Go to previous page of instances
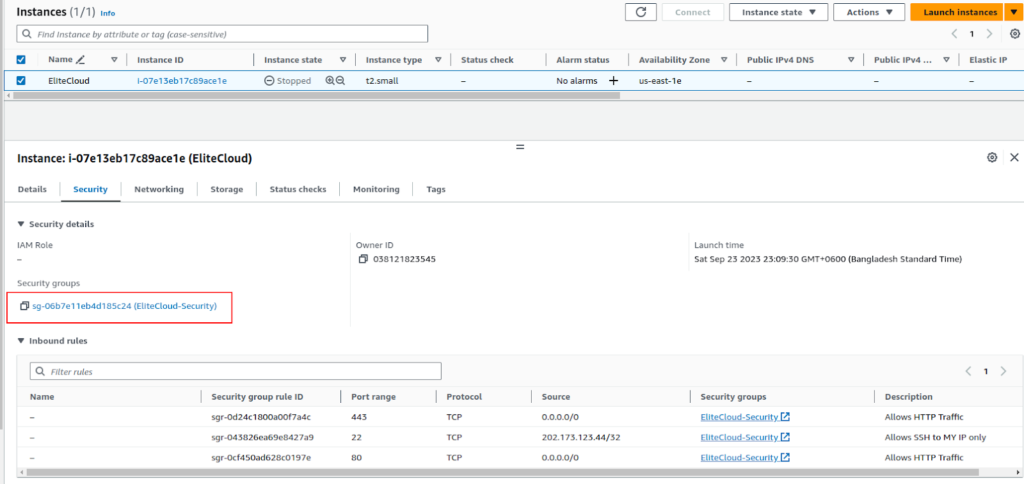Screen dimensions: 1024x484 point(954,34)
